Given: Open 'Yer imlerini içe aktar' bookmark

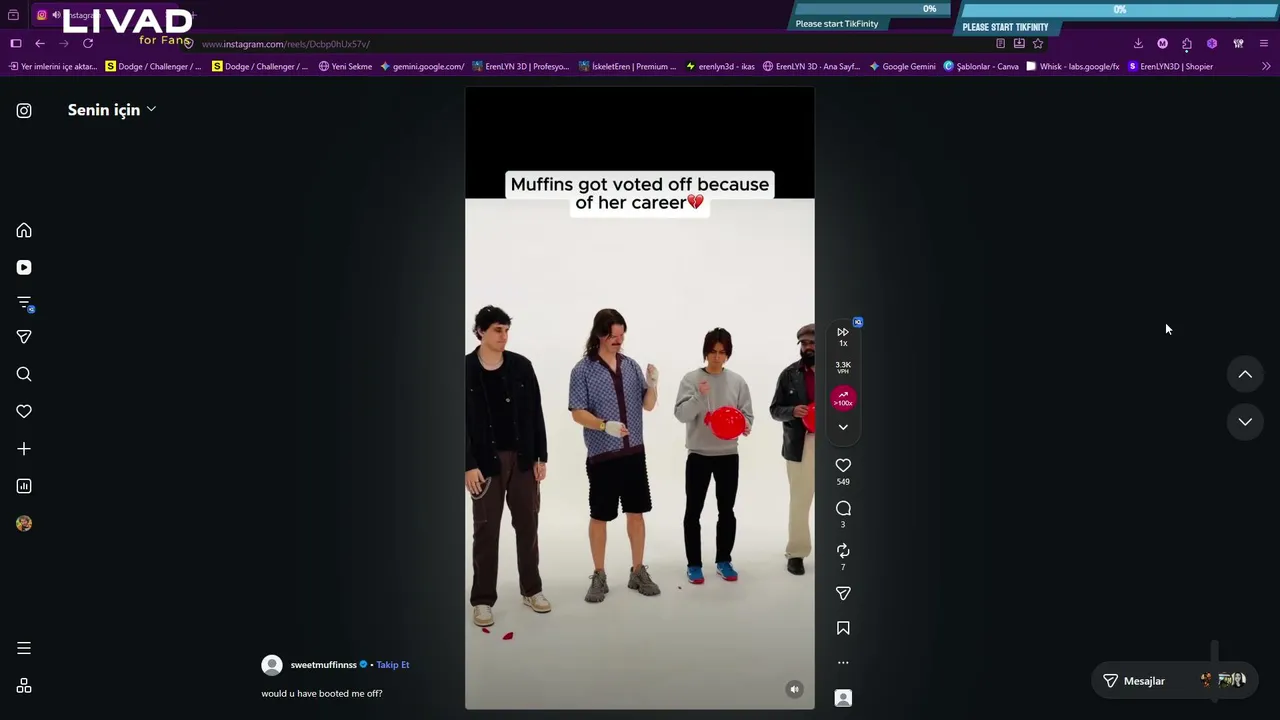Looking at the screenshot, I should coord(53,67).
